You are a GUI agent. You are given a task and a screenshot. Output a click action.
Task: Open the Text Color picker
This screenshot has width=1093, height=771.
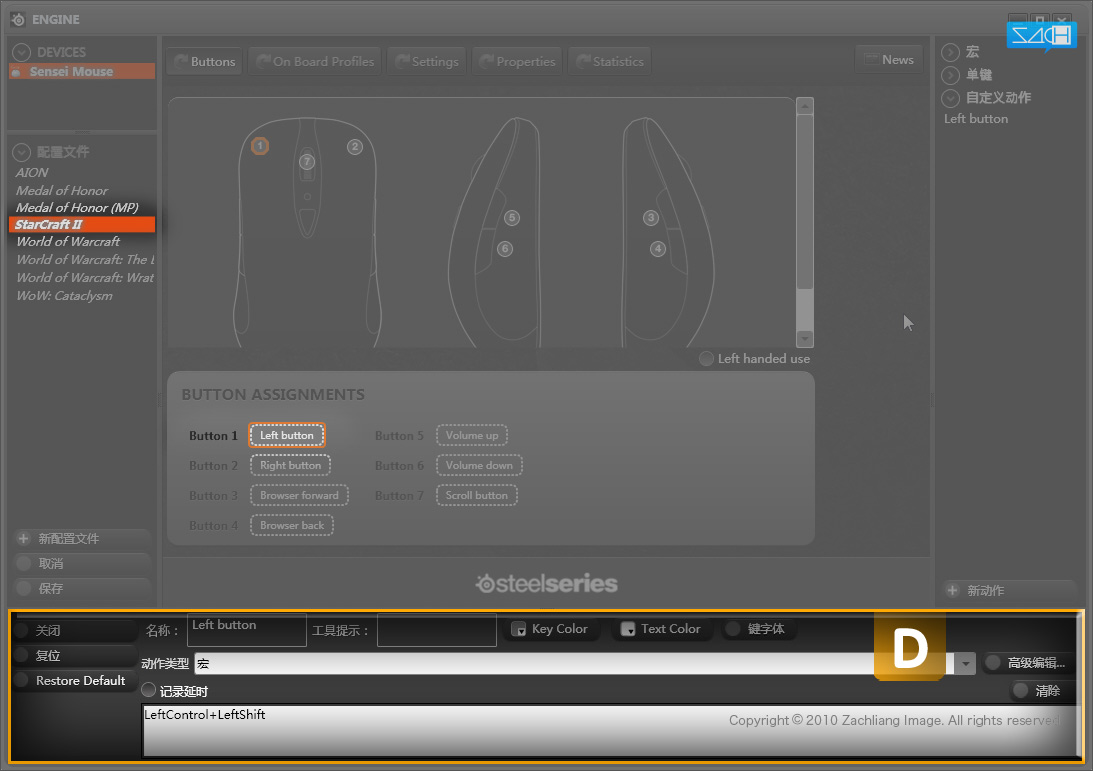661,629
